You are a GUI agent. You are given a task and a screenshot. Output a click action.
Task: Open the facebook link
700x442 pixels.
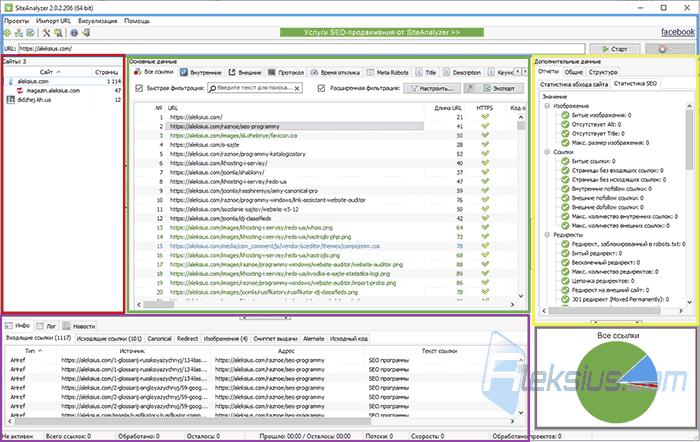click(678, 32)
